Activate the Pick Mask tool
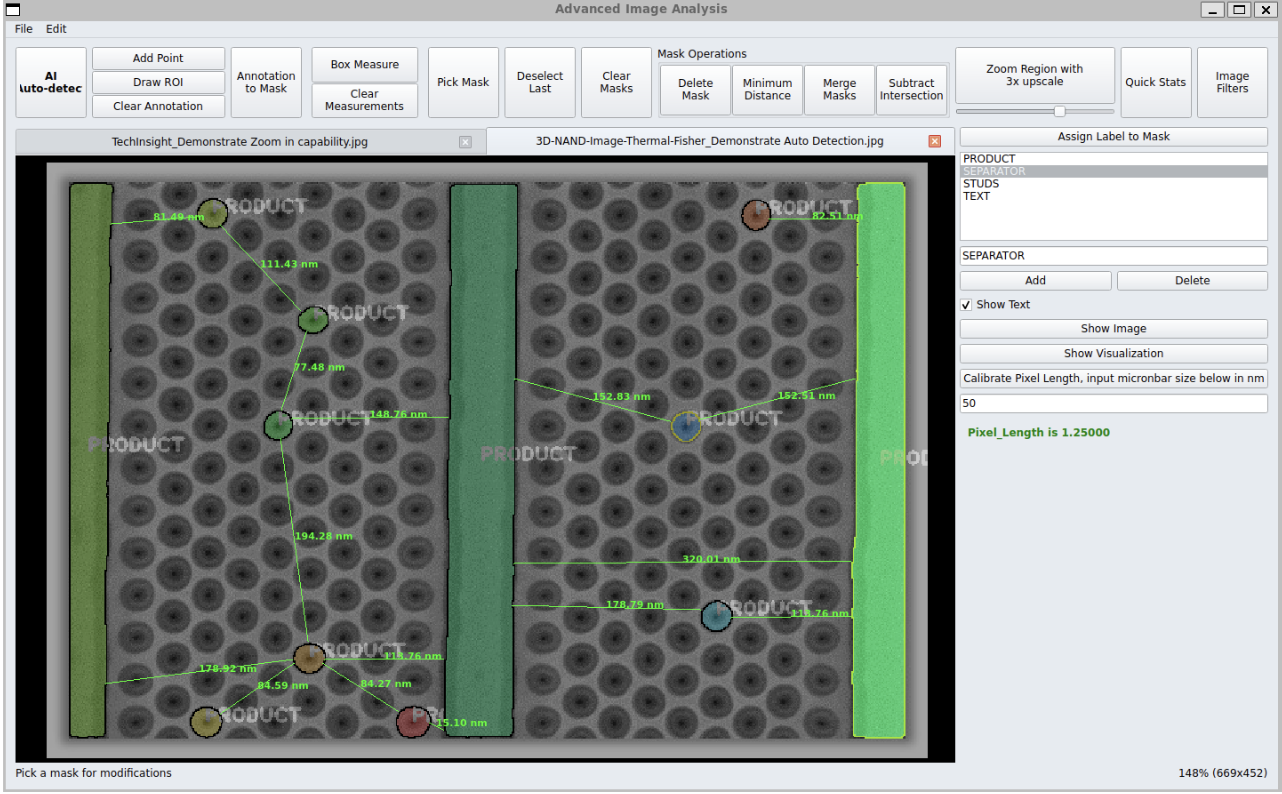1282x794 pixels. click(463, 82)
